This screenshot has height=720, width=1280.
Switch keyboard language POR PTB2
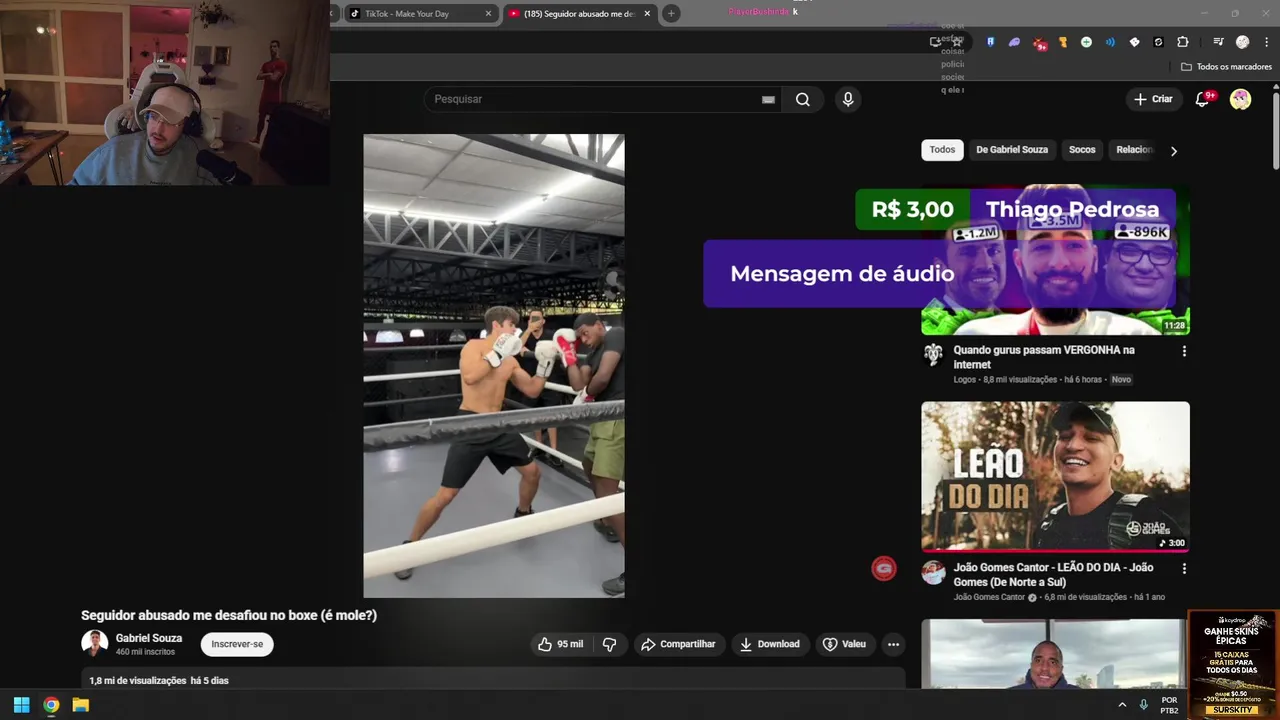click(x=1169, y=705)
